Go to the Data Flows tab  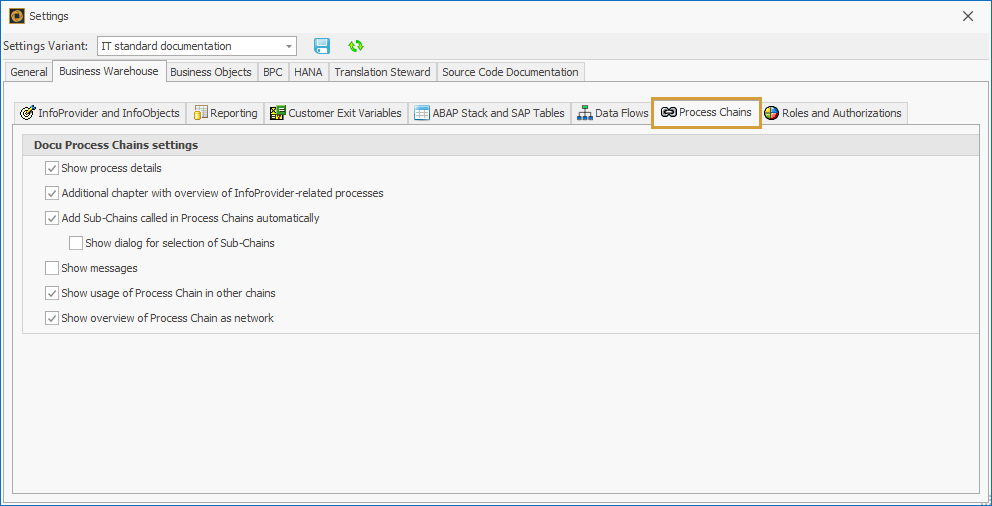(x=612, y=113)
